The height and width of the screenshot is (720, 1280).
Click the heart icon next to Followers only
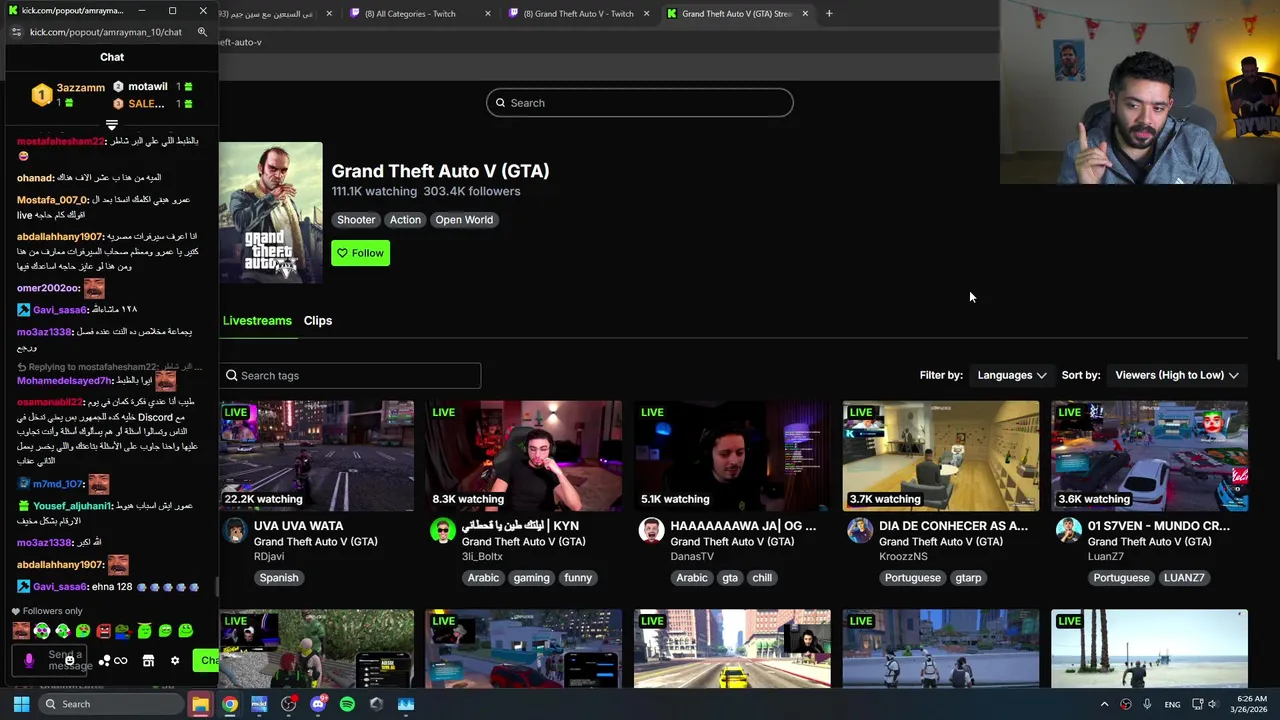click(16, 611)
